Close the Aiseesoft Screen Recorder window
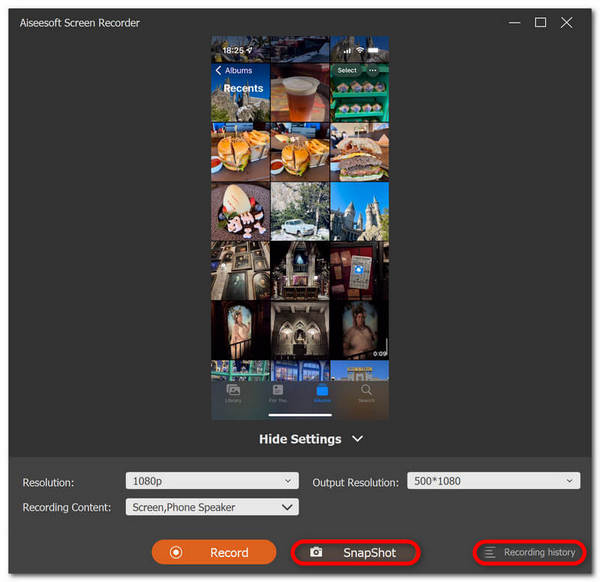Viewport: 600px width, 582px height. coord(566,23)
